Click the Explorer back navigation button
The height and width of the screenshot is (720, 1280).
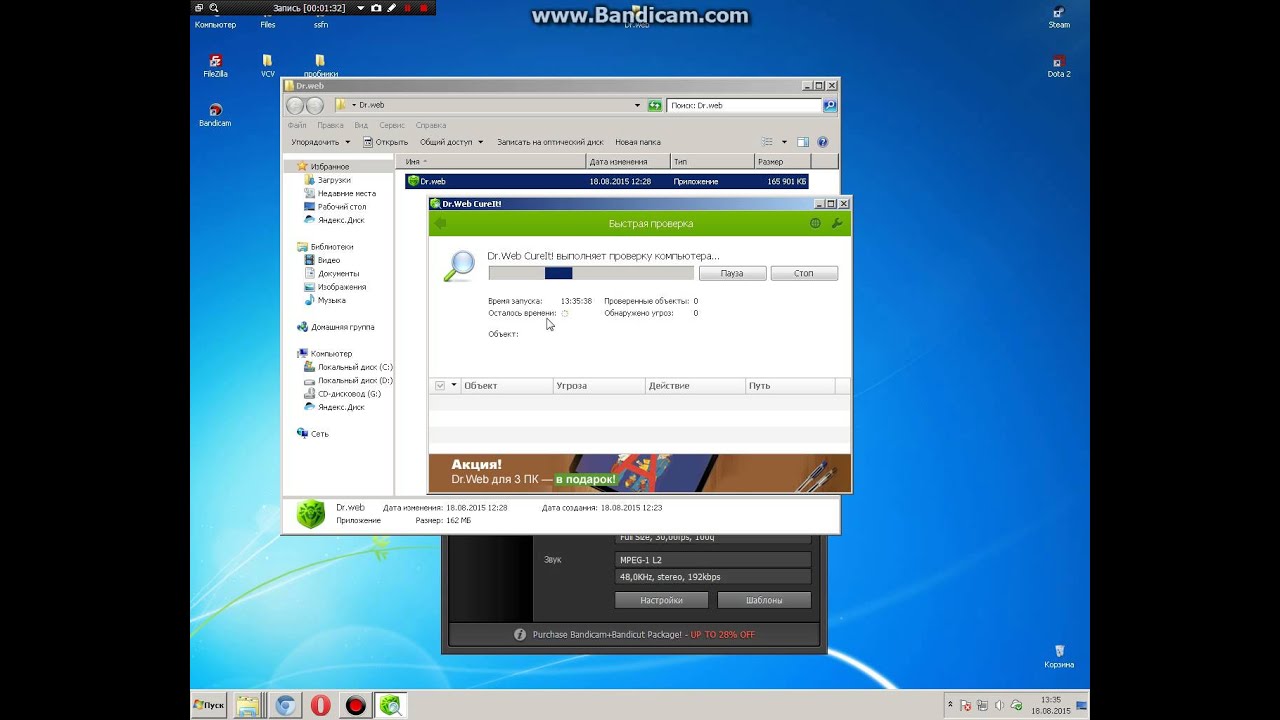(x=295, y=105)
